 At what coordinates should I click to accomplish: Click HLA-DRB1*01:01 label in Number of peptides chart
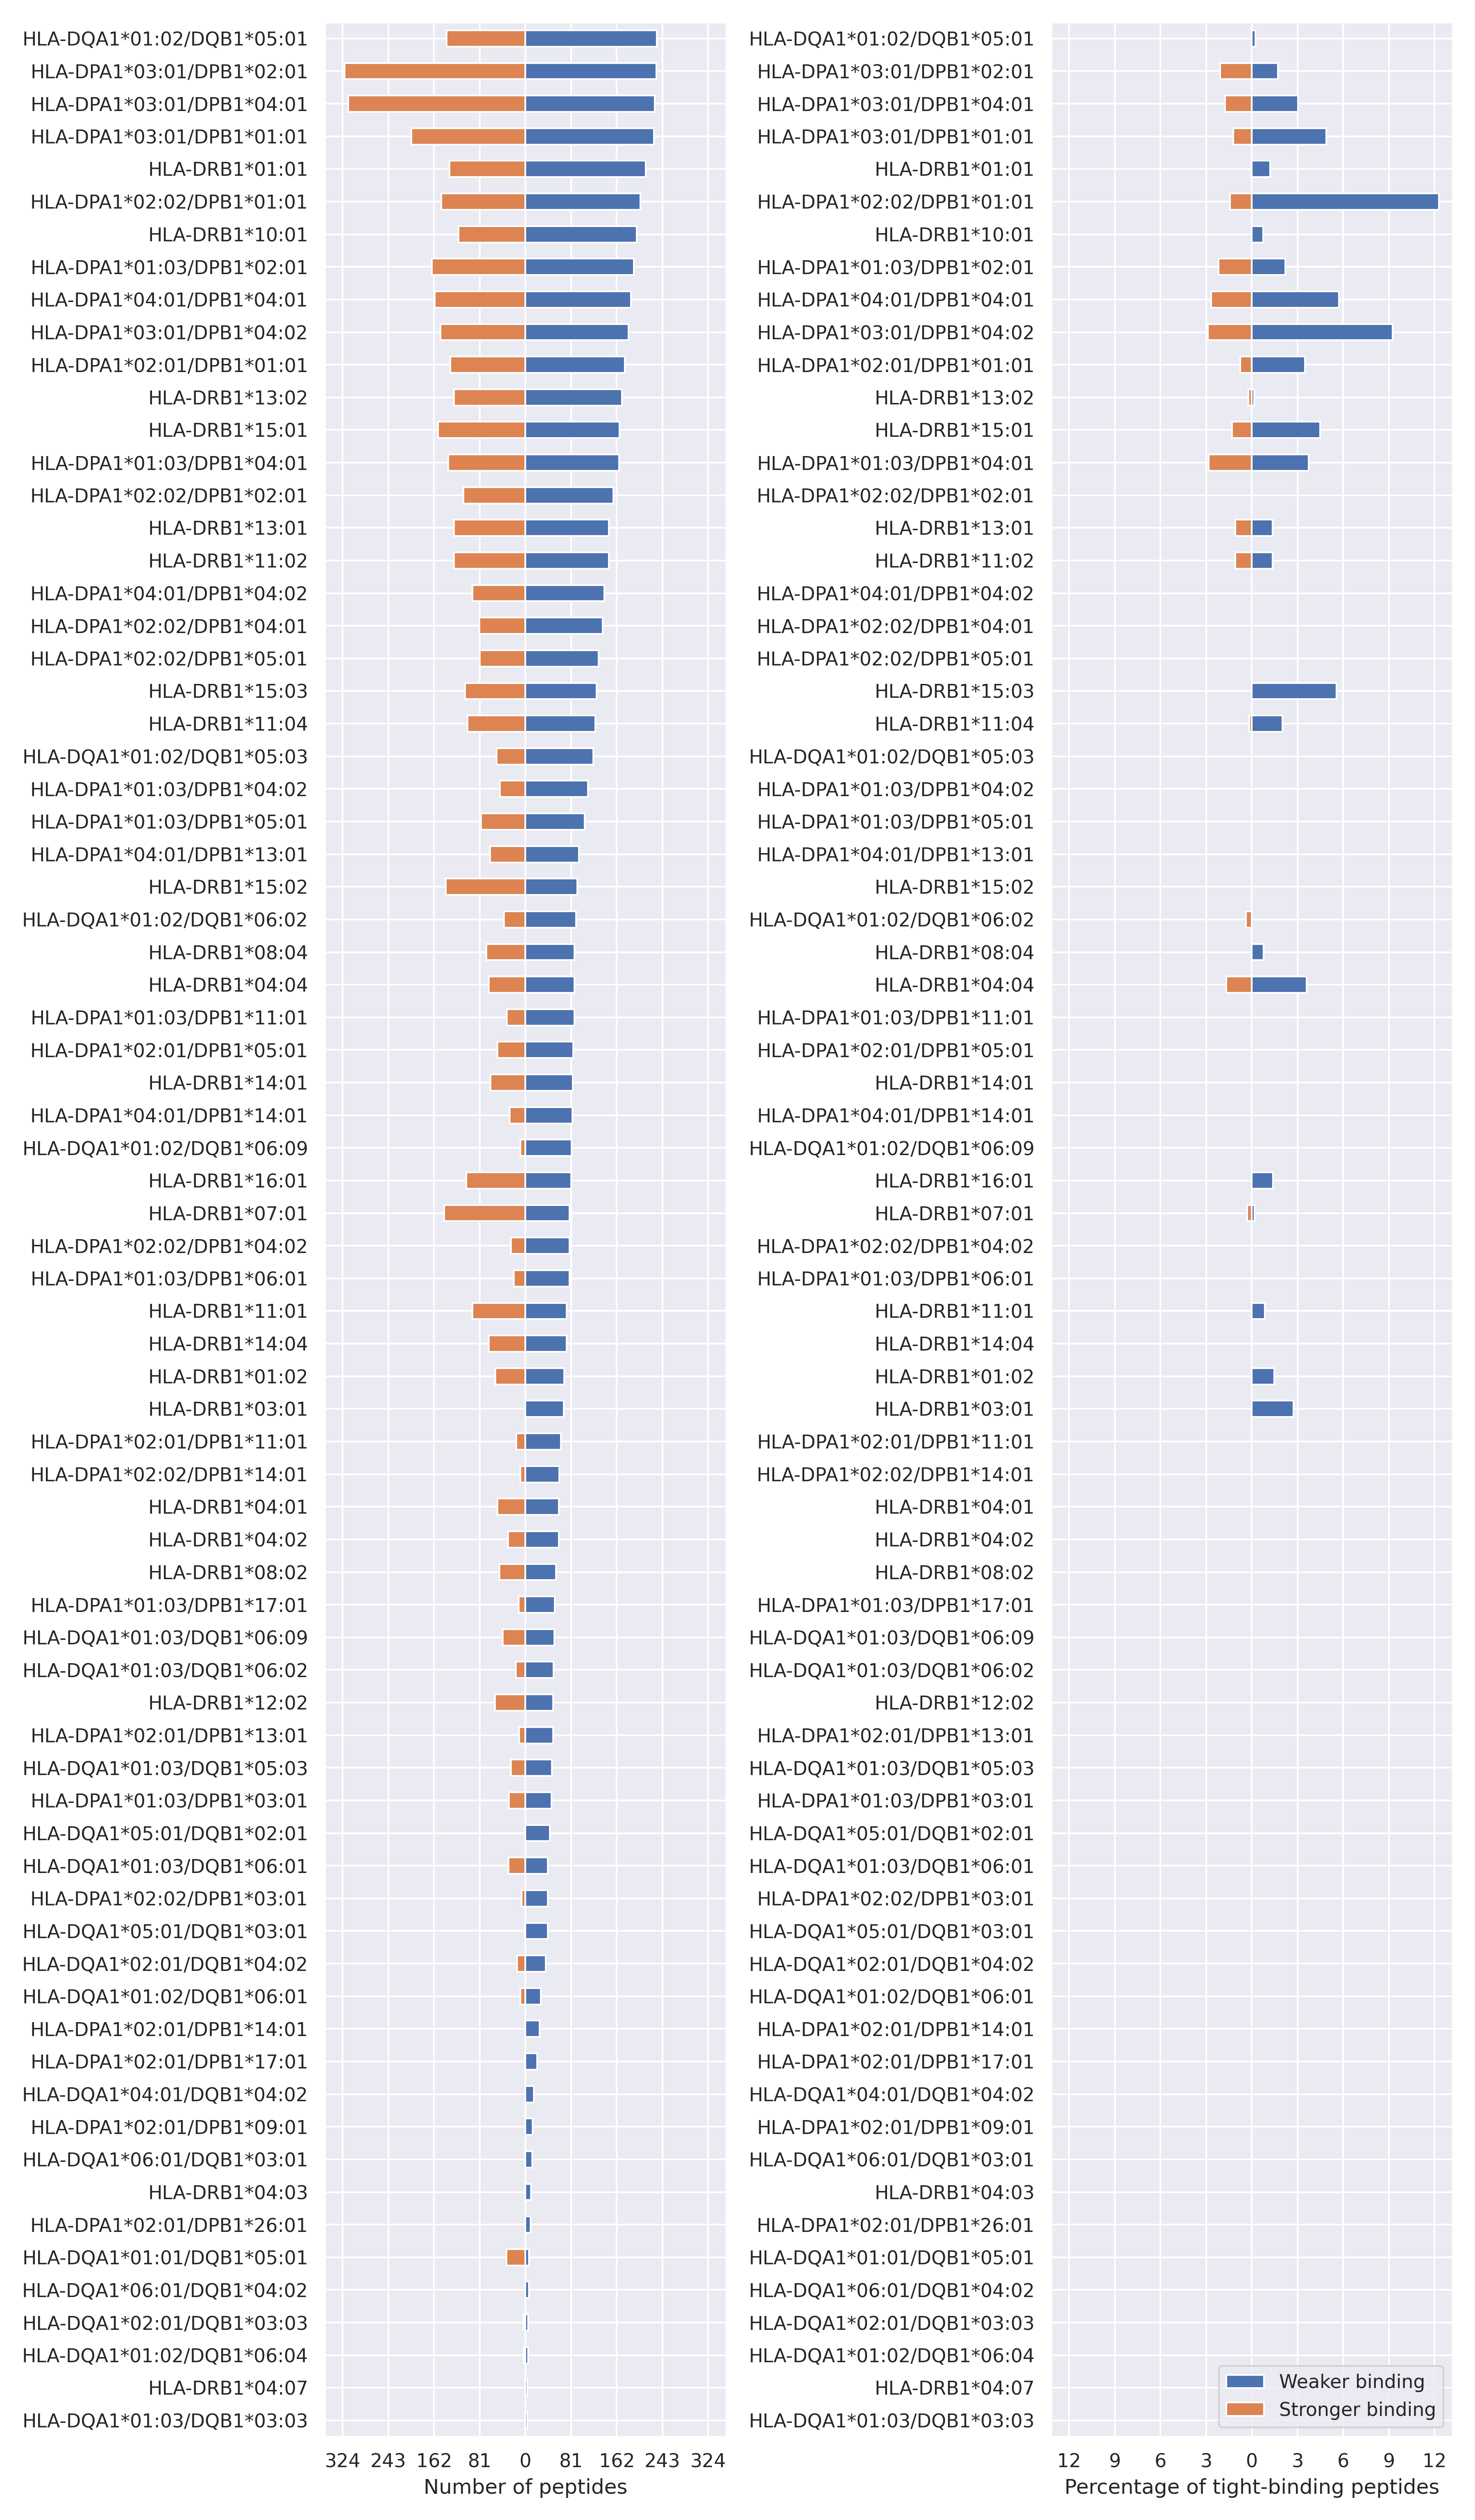[x=228, y=169]
